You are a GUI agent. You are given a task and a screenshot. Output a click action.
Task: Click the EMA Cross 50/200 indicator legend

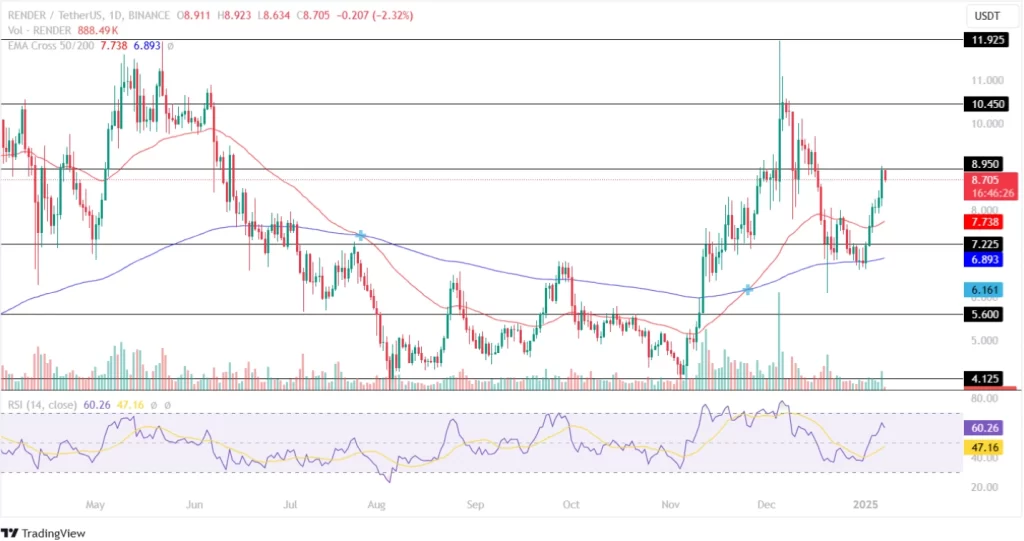pos(51,46)
